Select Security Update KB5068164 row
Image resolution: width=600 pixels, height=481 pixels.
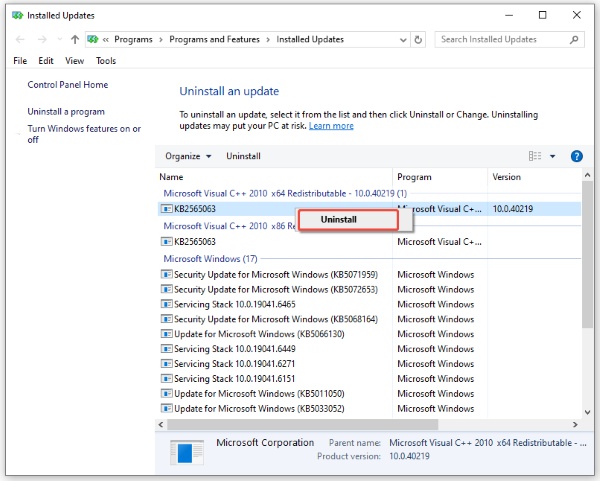pyautogui.click(x=369, y=320)
